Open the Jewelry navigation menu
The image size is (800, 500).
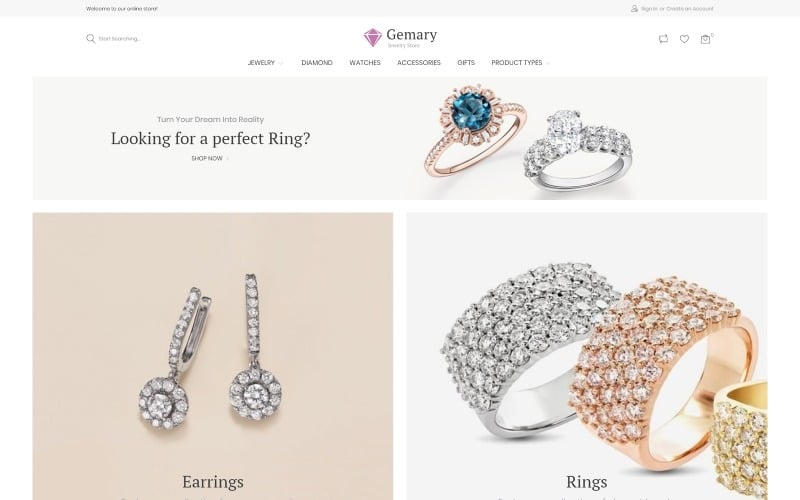click(x=261, y=63)
